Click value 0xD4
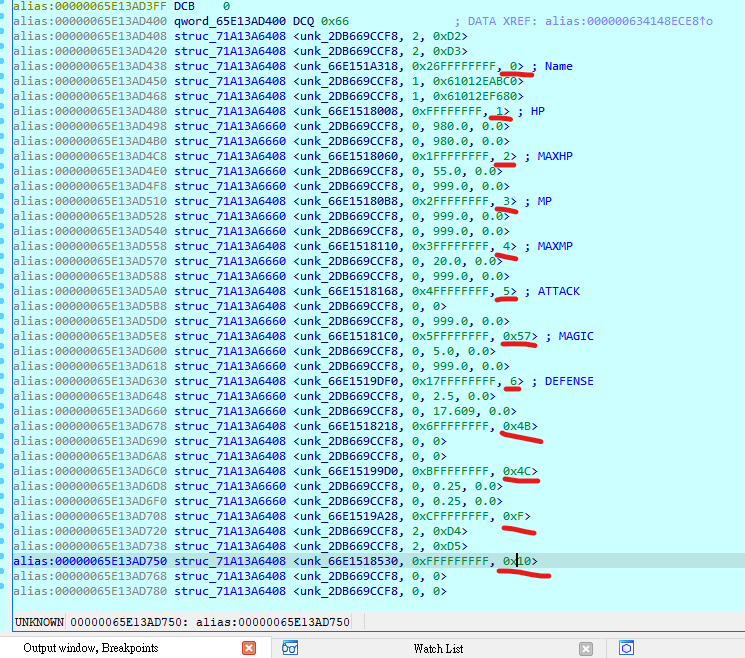 click(x=447, y=531)
